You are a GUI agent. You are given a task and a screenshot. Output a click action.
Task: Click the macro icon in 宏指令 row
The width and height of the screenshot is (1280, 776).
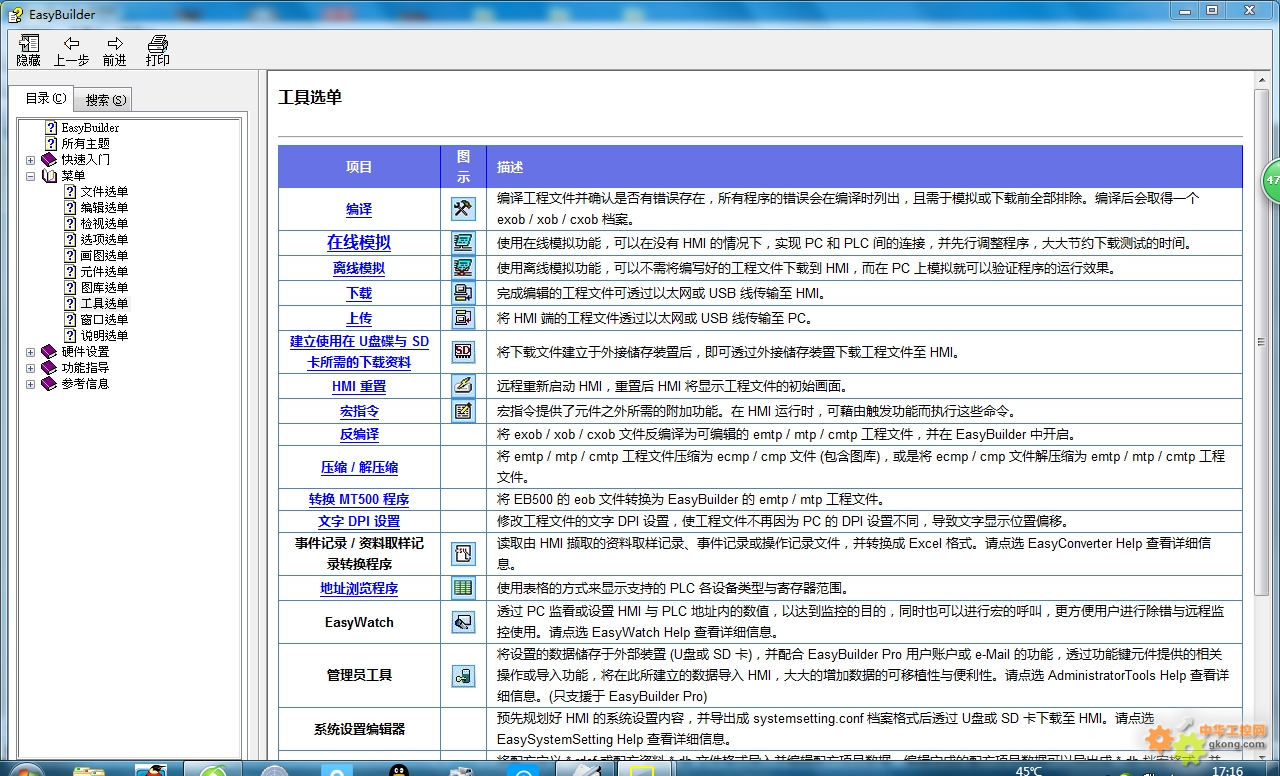coord(463,411)
